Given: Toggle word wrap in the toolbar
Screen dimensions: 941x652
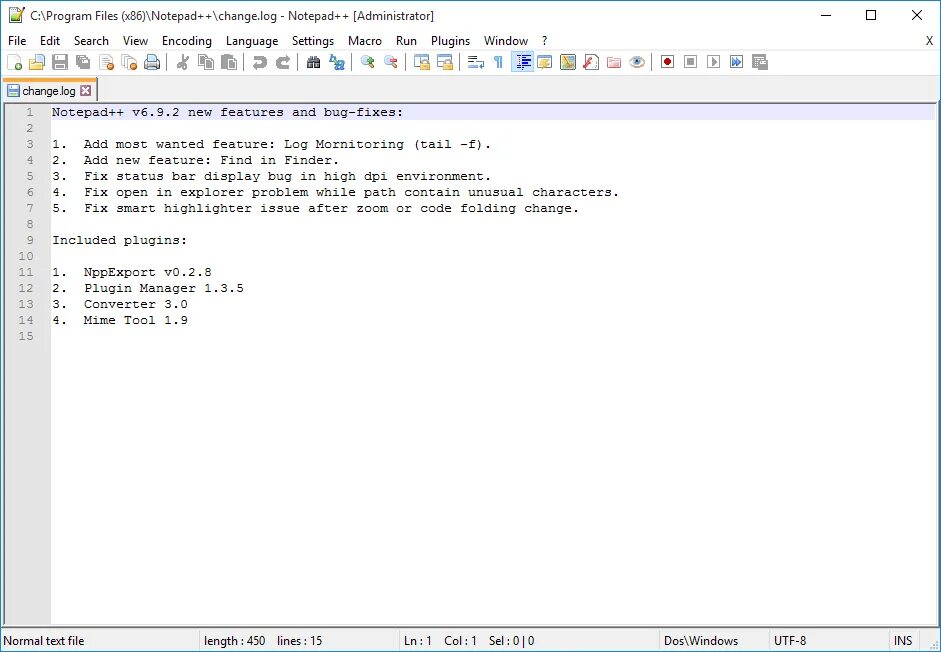Looking at the screenshot, I should coord(476,62).
